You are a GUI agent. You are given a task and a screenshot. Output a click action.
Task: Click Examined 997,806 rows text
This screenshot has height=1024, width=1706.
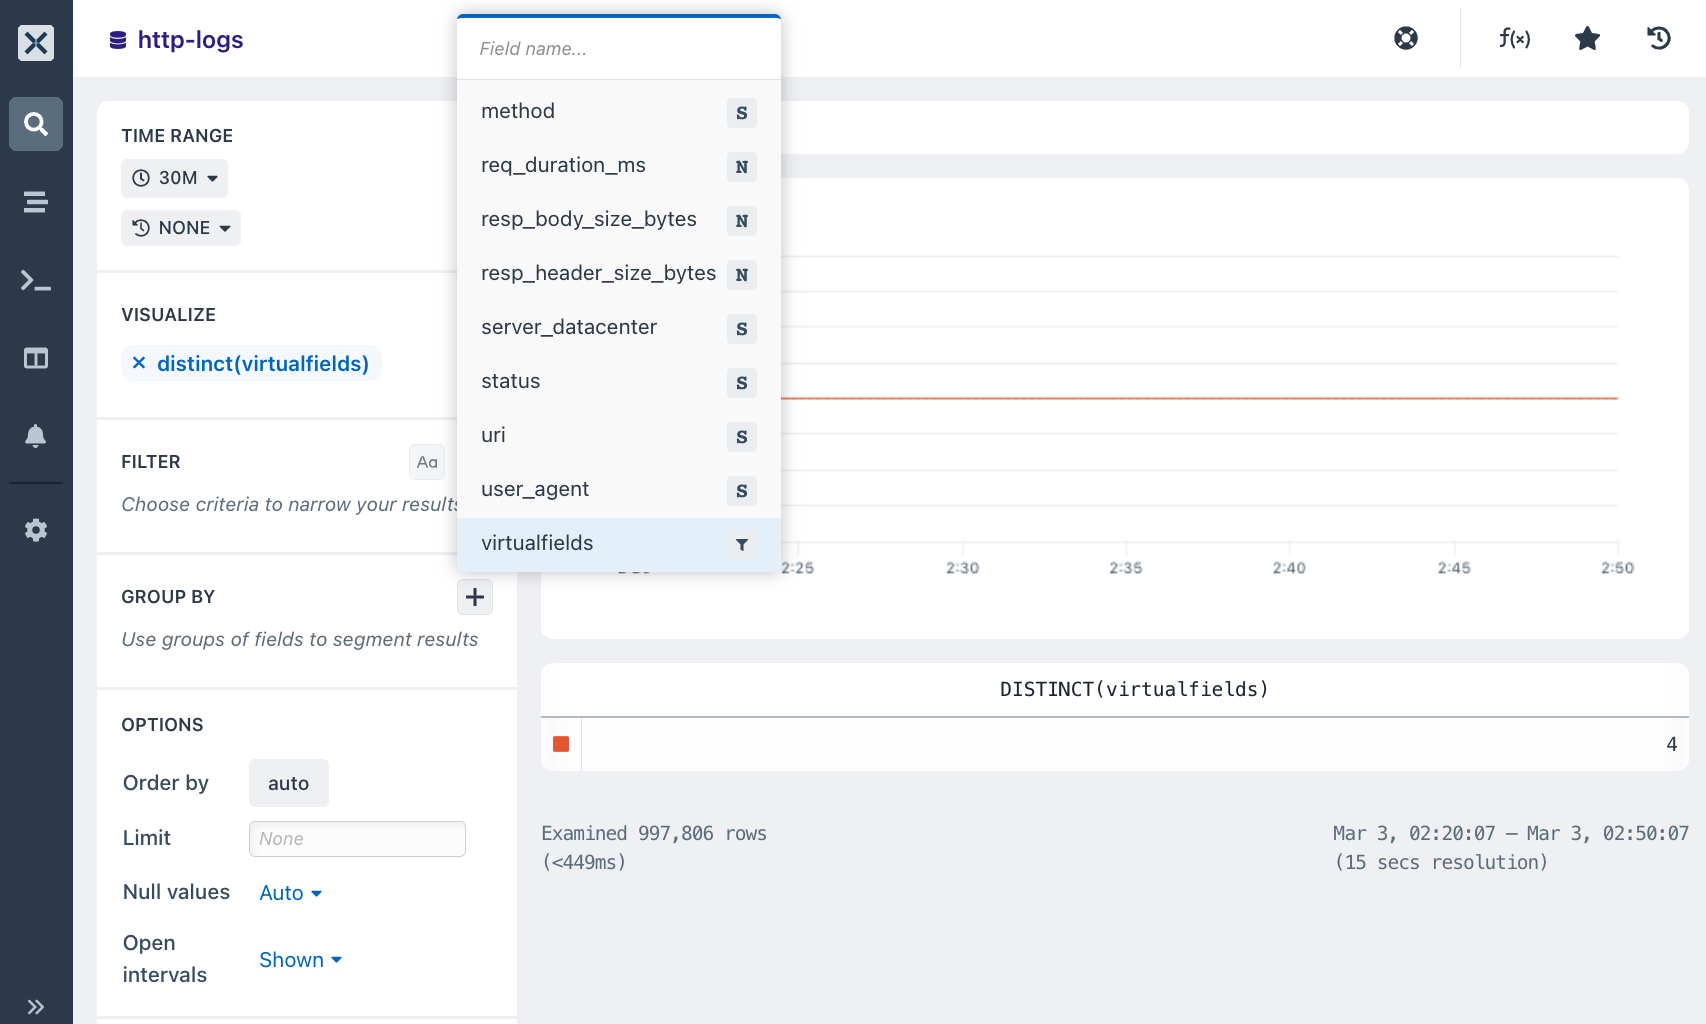click(x=654, y=833)
